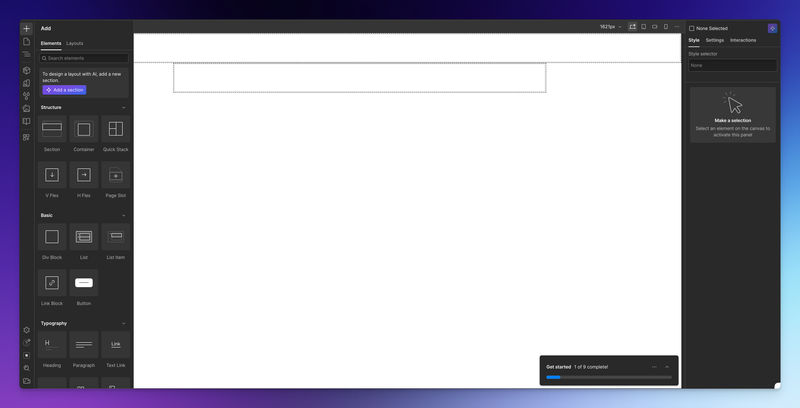Viewport: 800px width, 408px height.
Task: Open the Navigator layers icon
Action: [x=27, y=54]
